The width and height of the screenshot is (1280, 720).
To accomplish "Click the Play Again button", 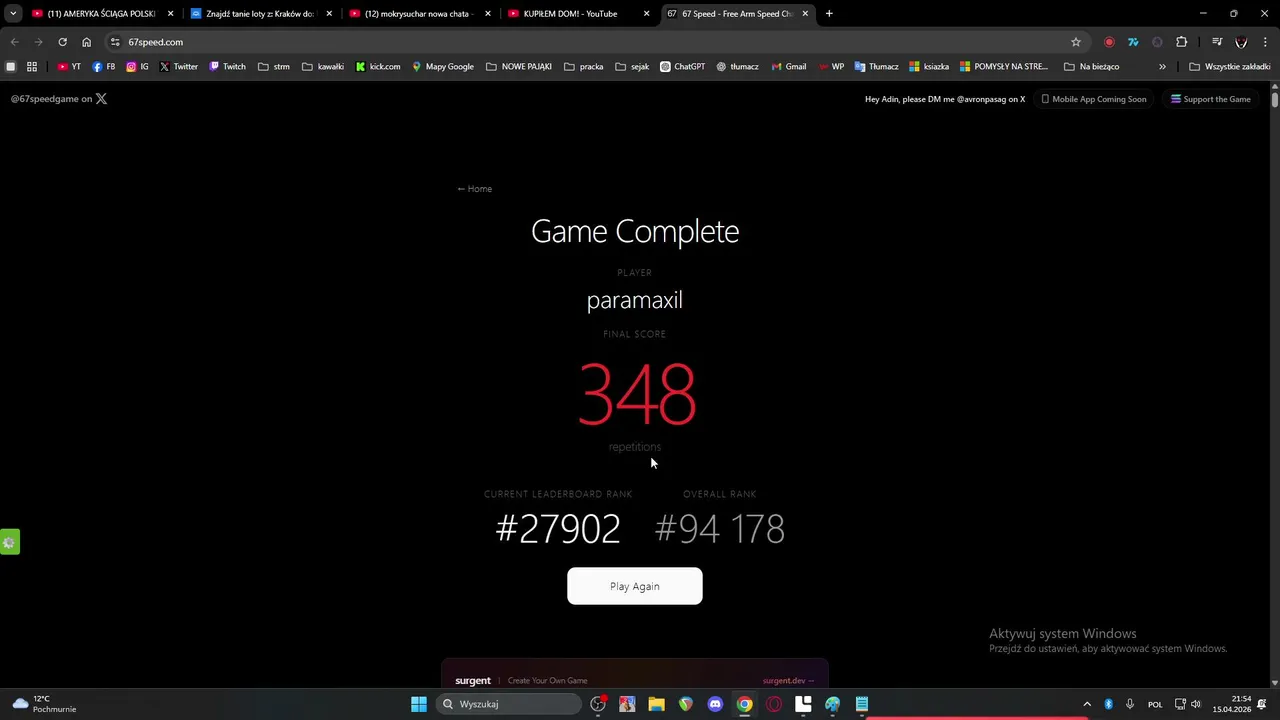I will 634,586.
